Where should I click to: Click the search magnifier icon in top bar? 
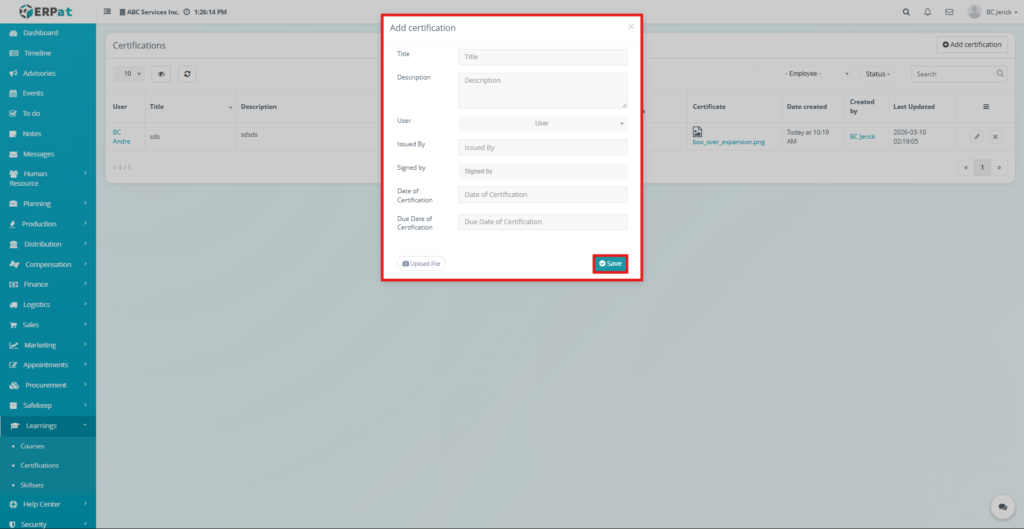pos(906,12)
